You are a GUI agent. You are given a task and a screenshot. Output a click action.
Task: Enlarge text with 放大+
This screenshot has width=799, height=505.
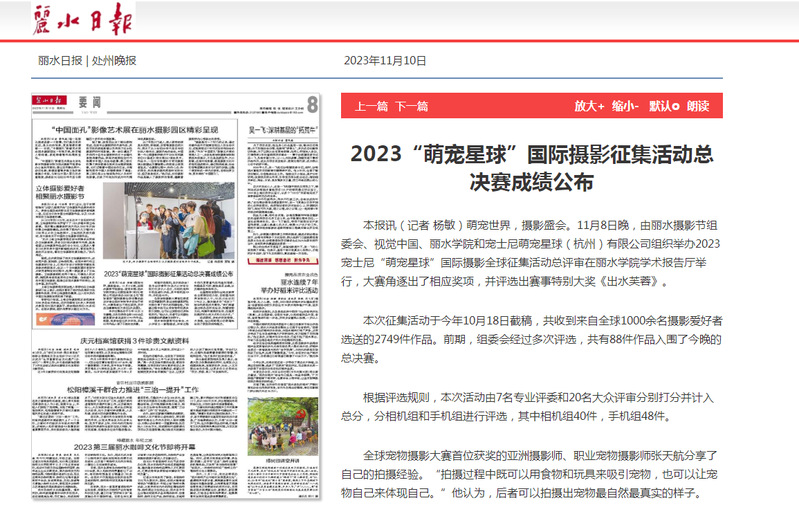(589, 106)
